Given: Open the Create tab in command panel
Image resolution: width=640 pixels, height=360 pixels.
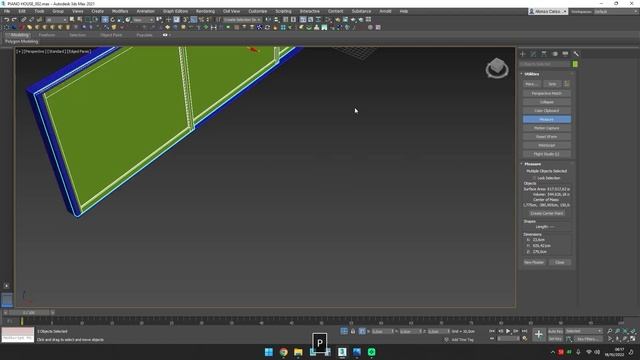Looking at the screenshot, I should pyautogui.click(x=523, y=54).
